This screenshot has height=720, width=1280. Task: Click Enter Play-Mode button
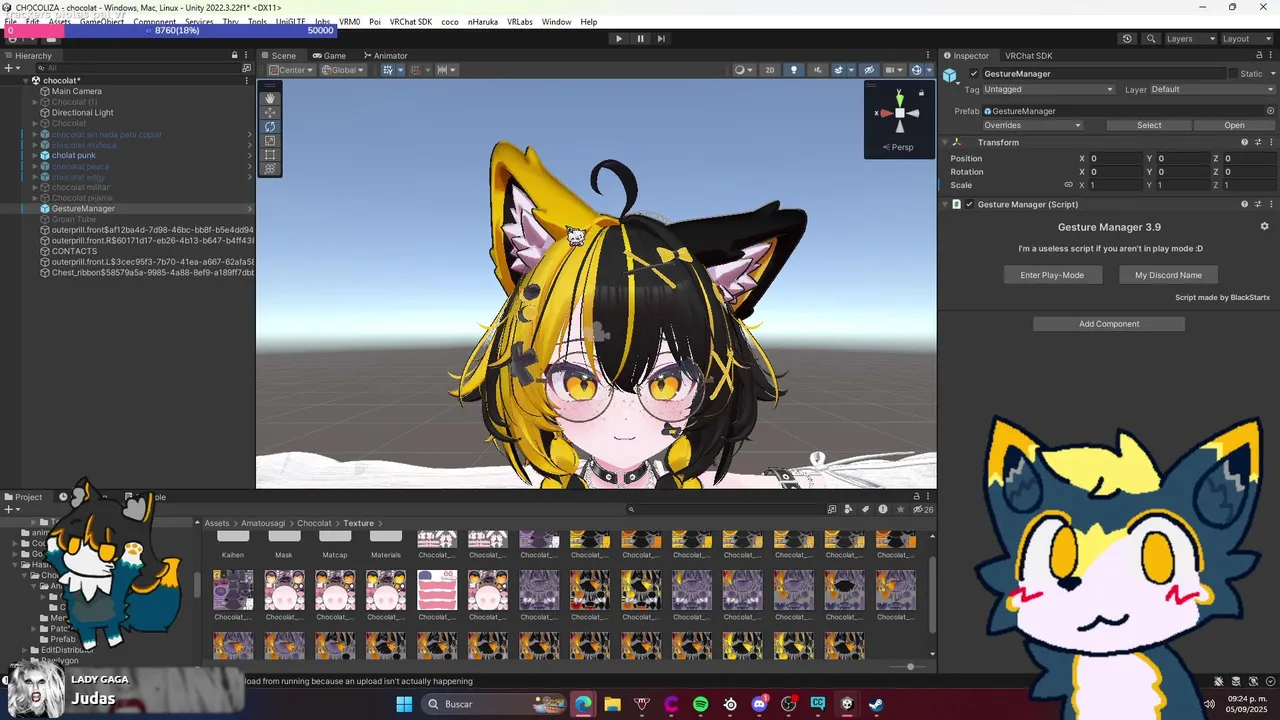[x=1052, y=275]
